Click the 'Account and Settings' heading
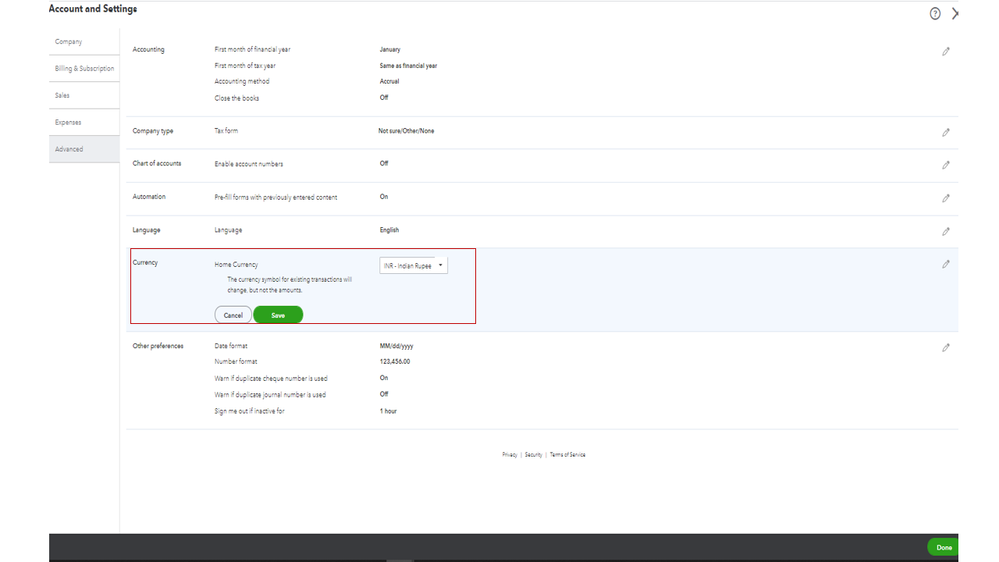Screen dimensions: 999x562 (93, 9)
